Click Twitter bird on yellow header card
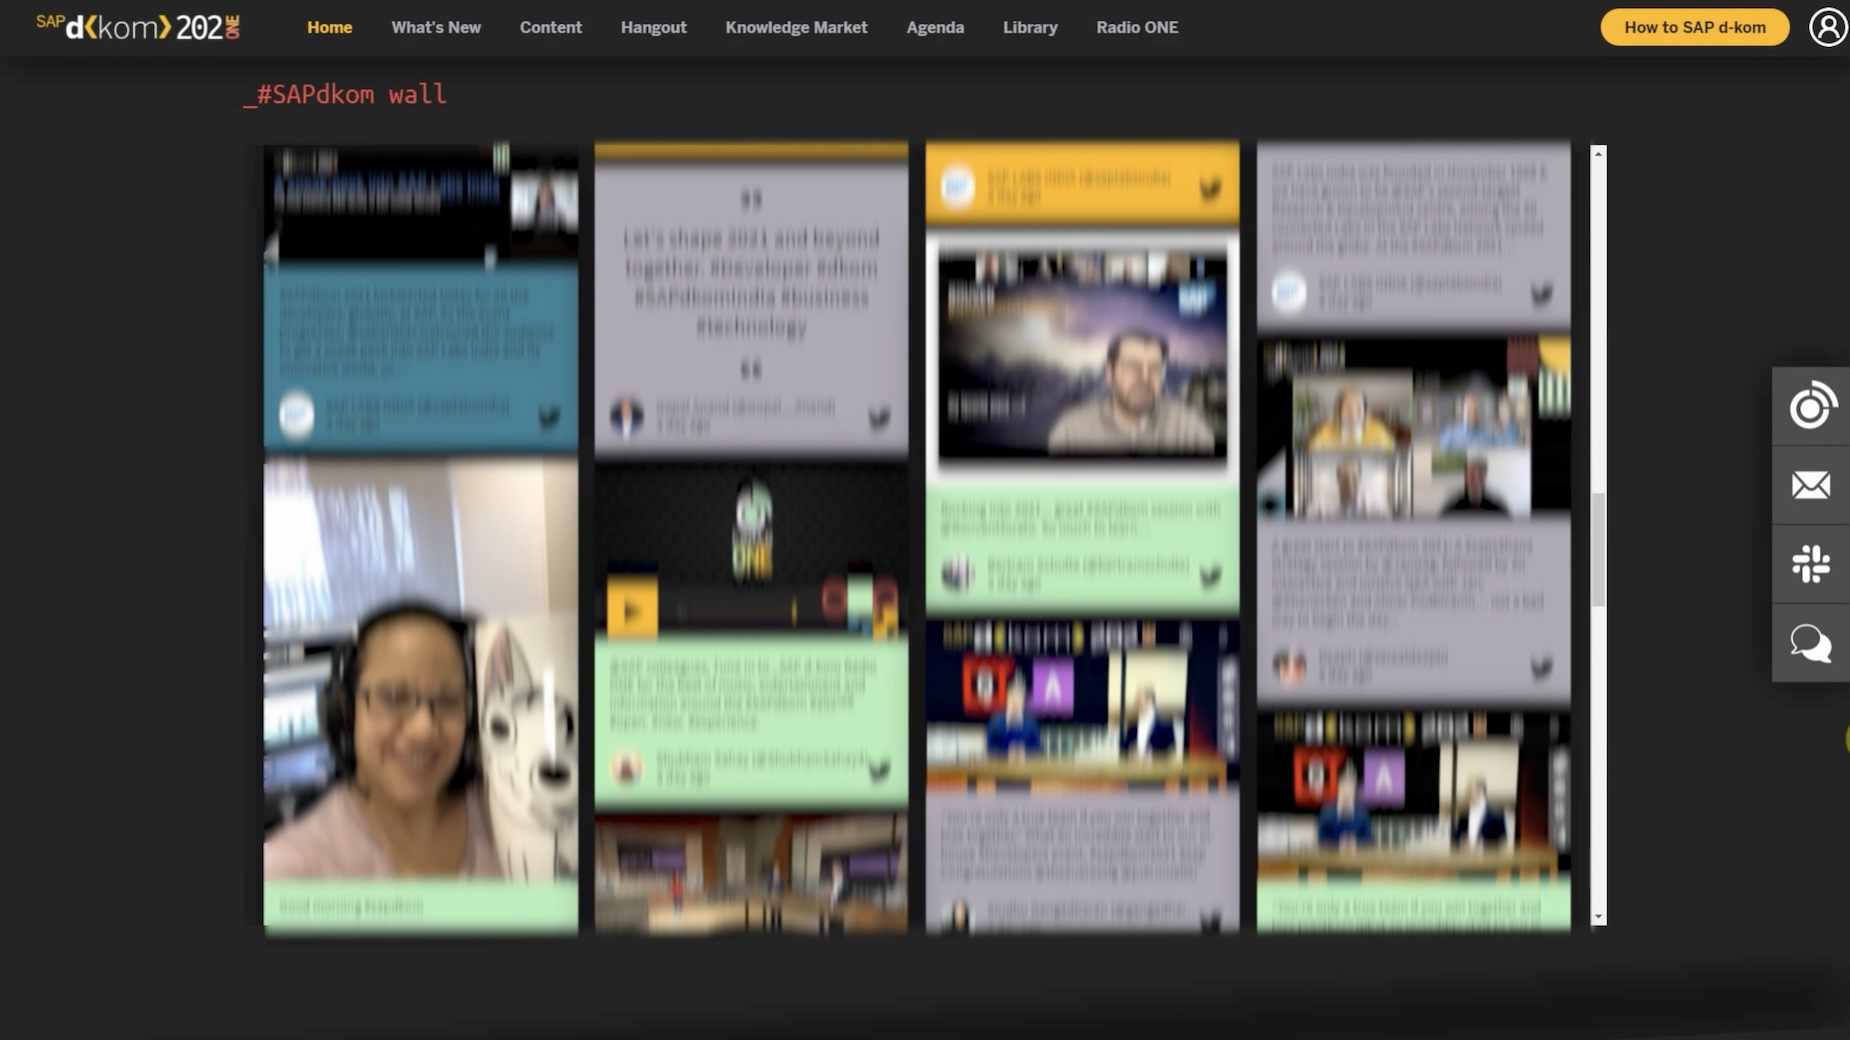 point(1210,187)
